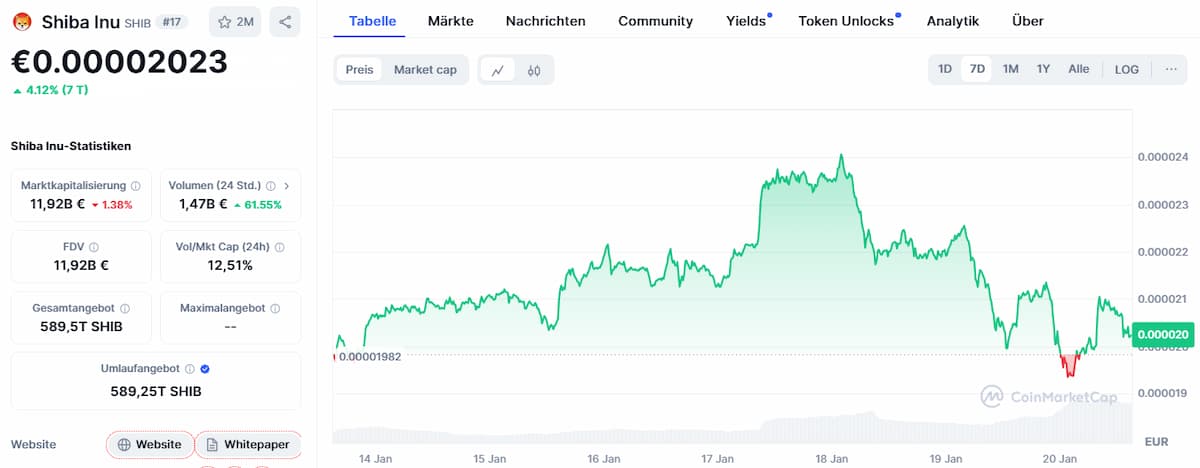Click the Shiba Inu coin logo

pos(22,21)
